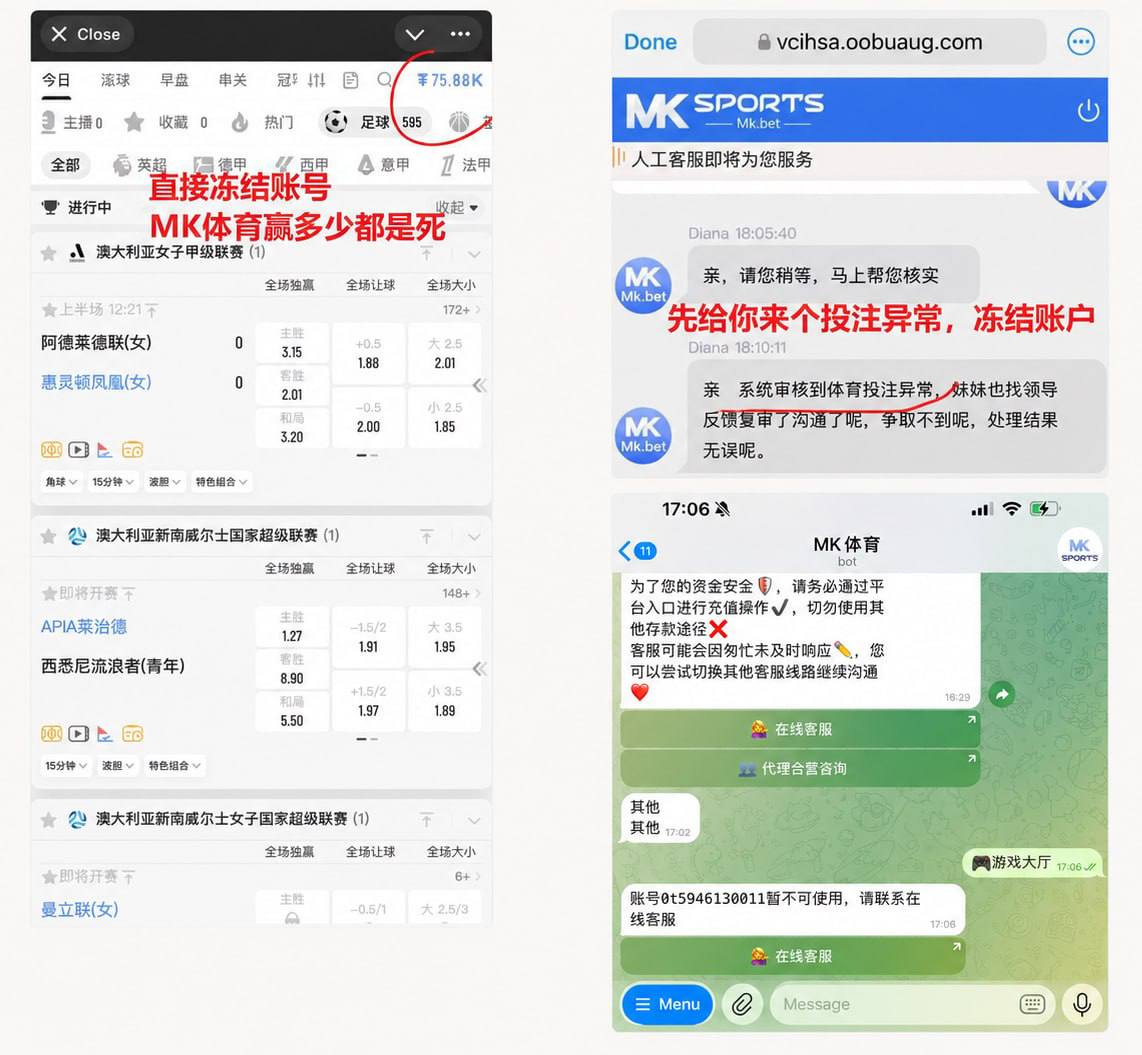Pin 澳大利亚女子甲级联赛 to top
This screenshot has height=1055, width=1142.
[x=427, y=253]
